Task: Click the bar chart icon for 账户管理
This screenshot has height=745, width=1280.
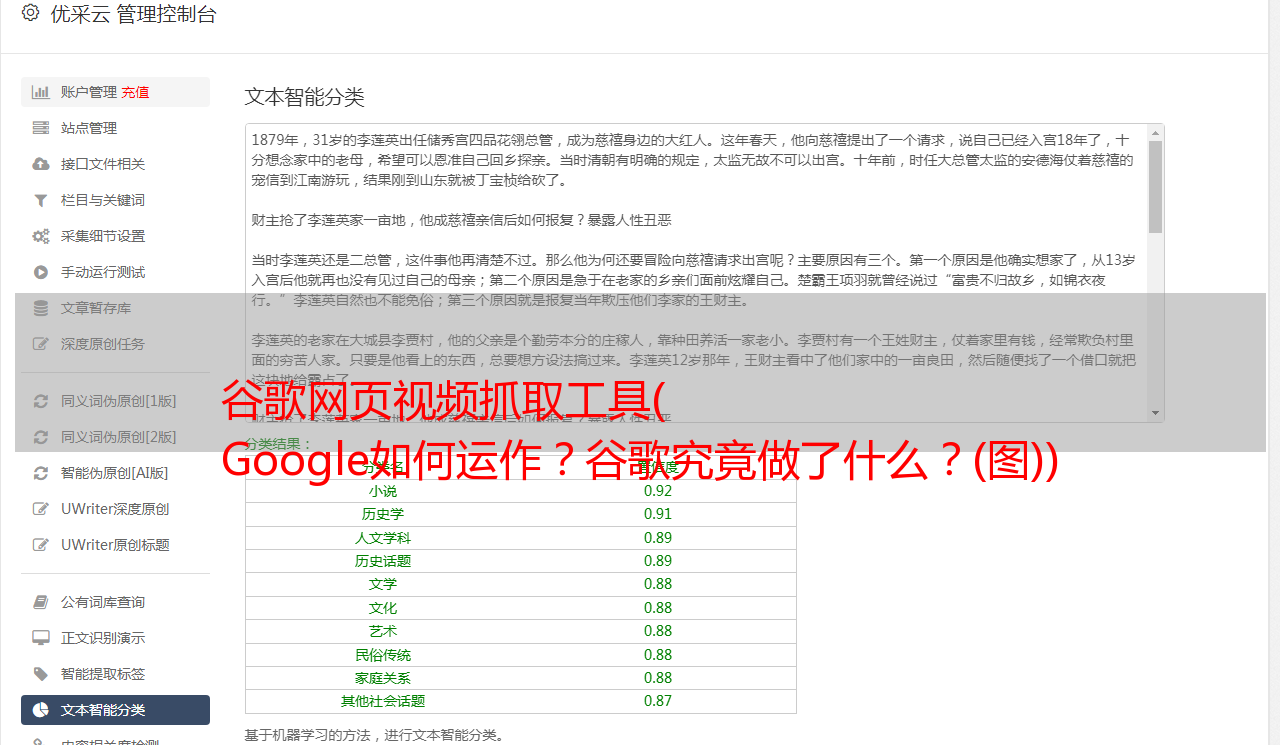Action: click(41, 92)
